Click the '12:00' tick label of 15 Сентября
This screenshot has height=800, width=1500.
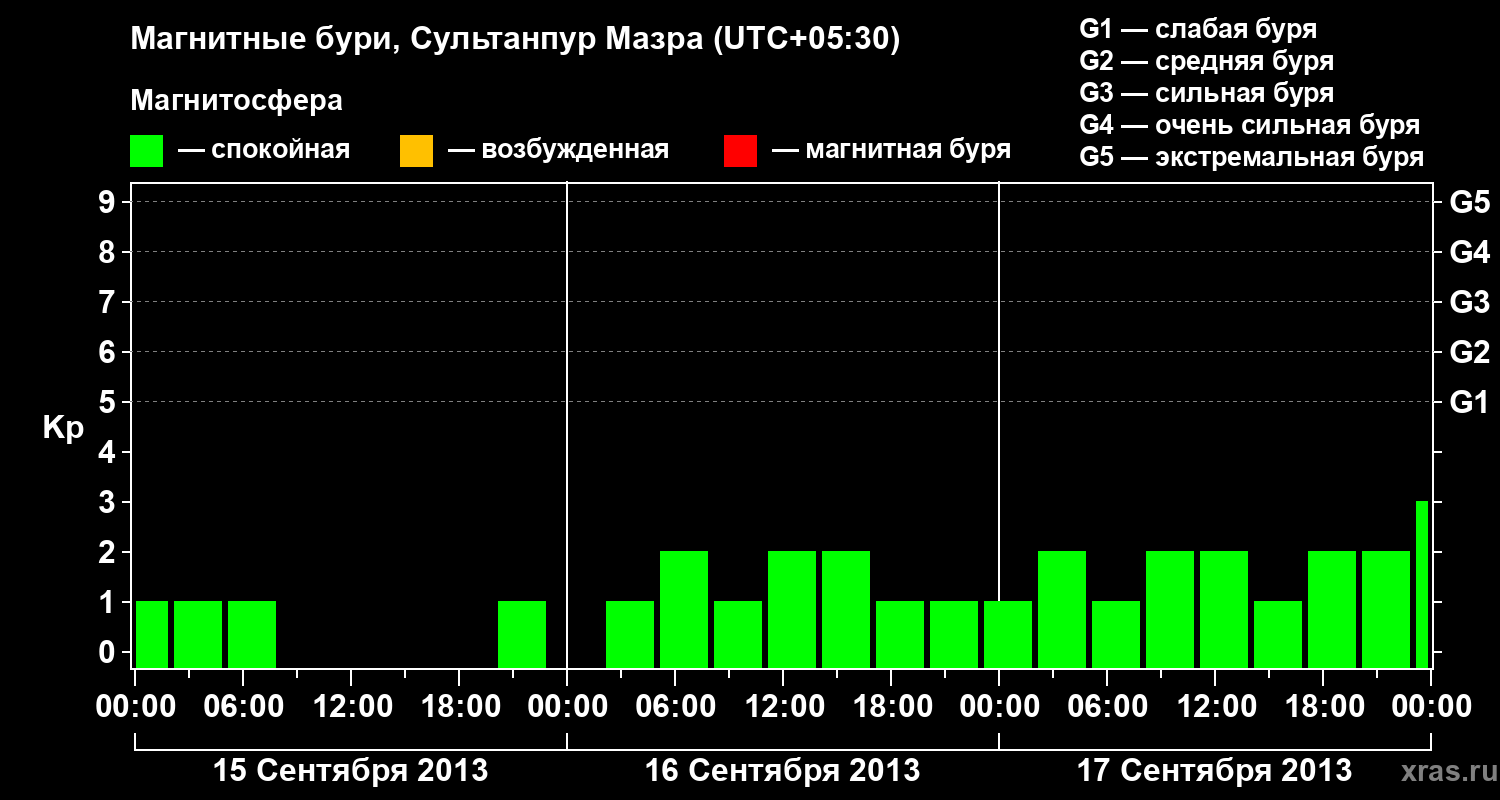351,707
